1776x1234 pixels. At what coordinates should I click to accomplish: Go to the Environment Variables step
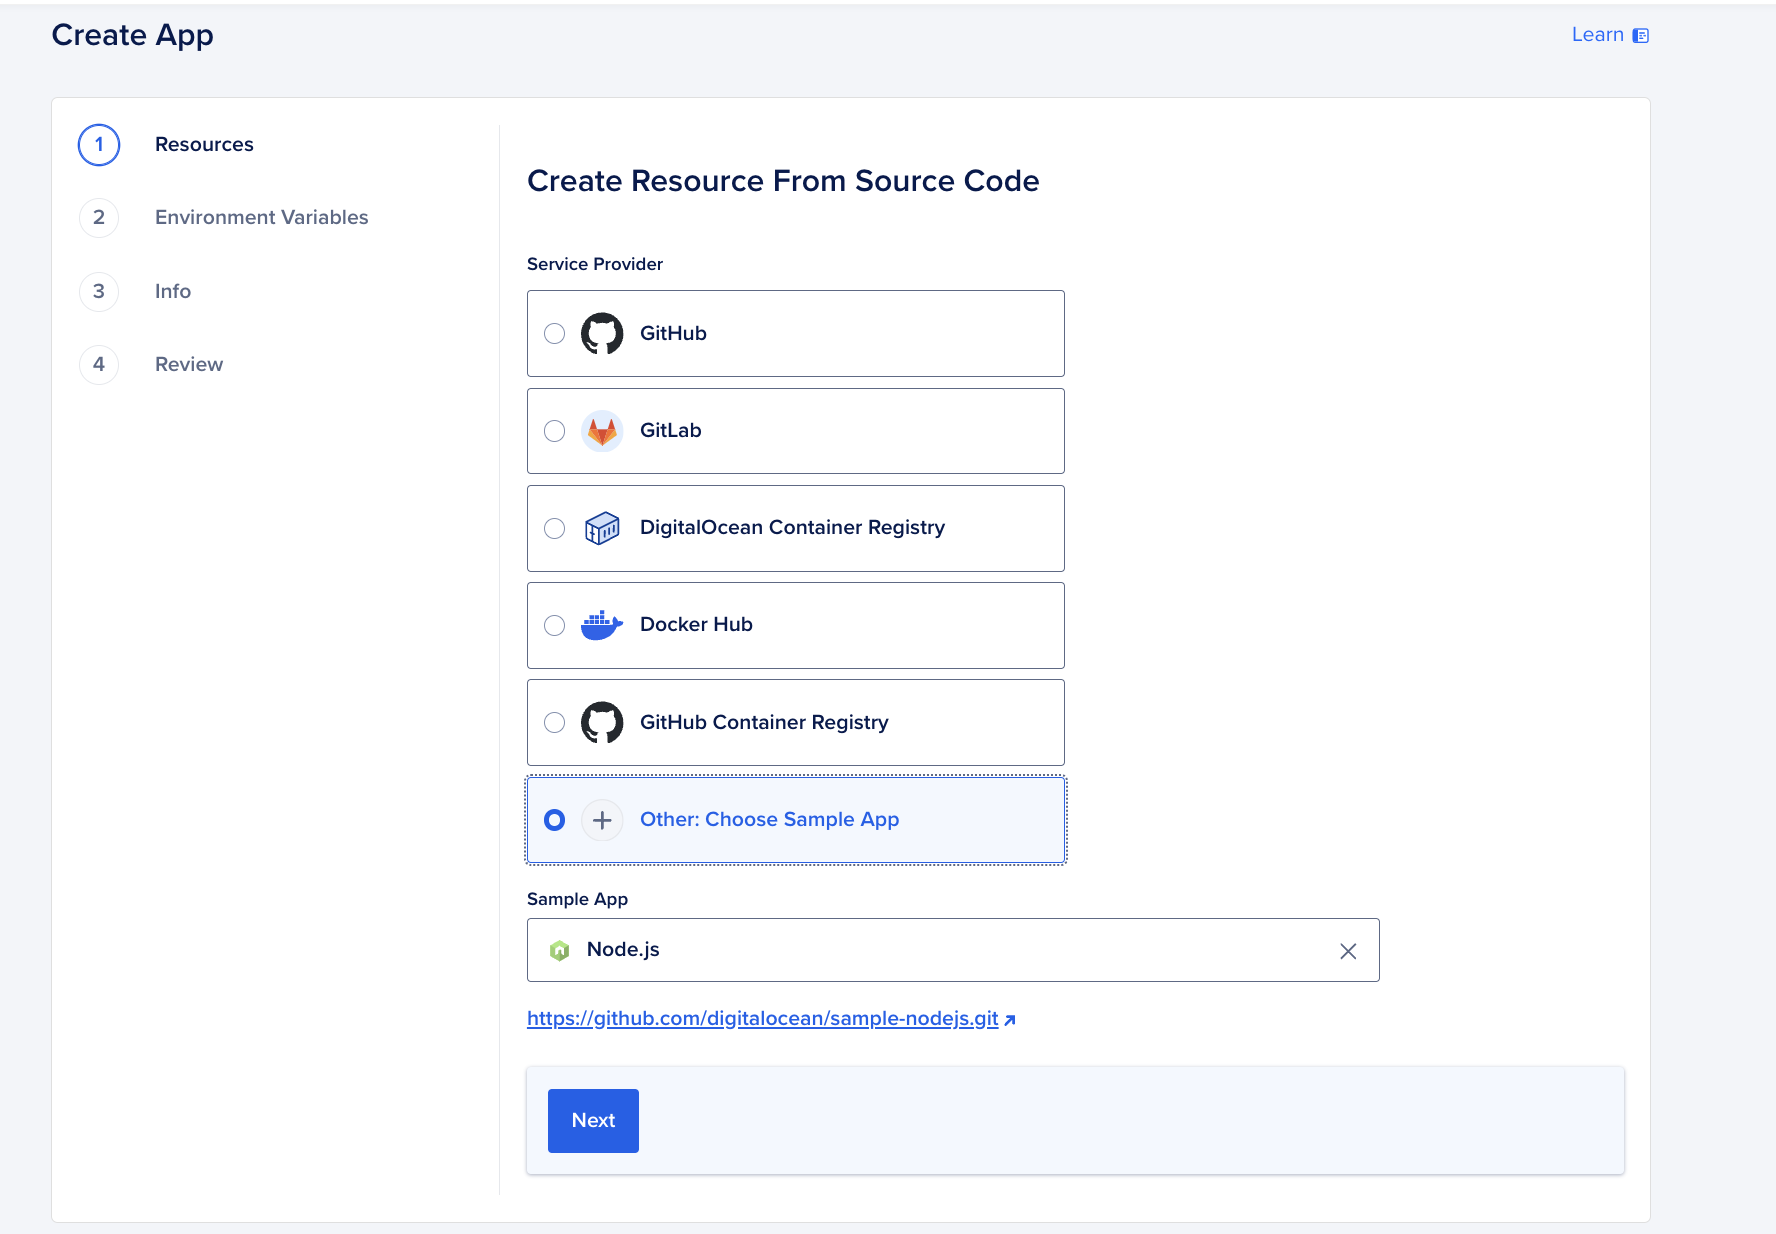pyautogui.click(x=261, y=218)
